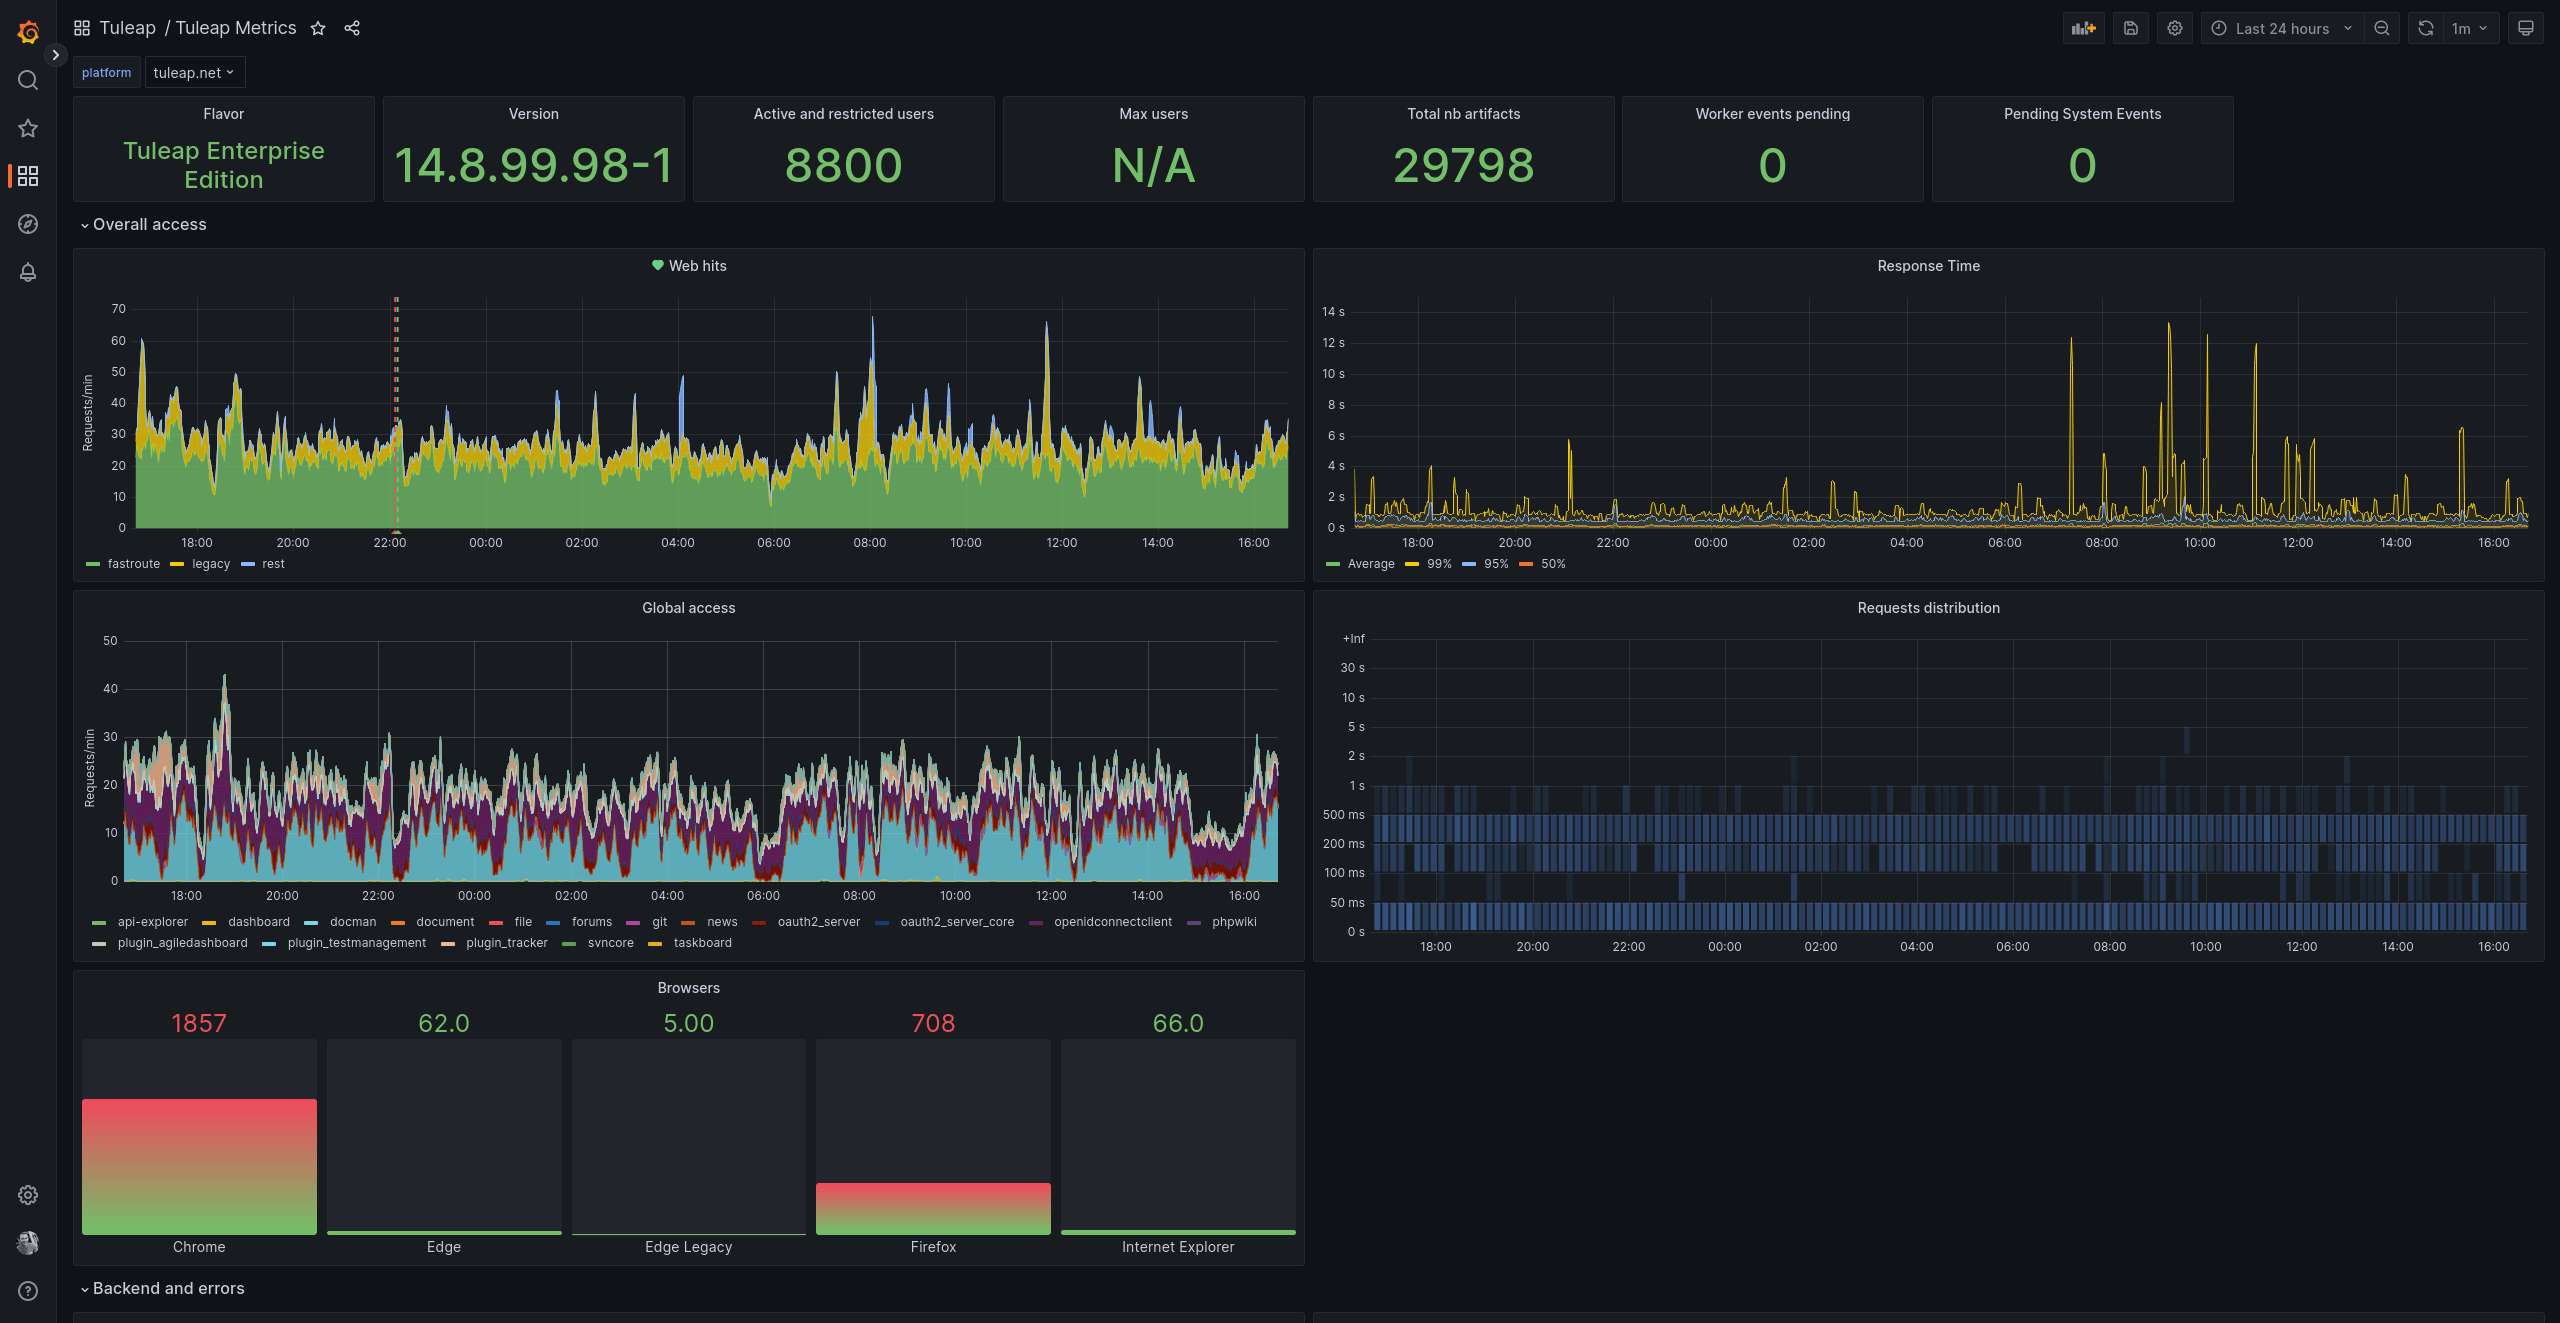
Task: Share the dashboard via share icon
Action: click(x=352, y=28)
